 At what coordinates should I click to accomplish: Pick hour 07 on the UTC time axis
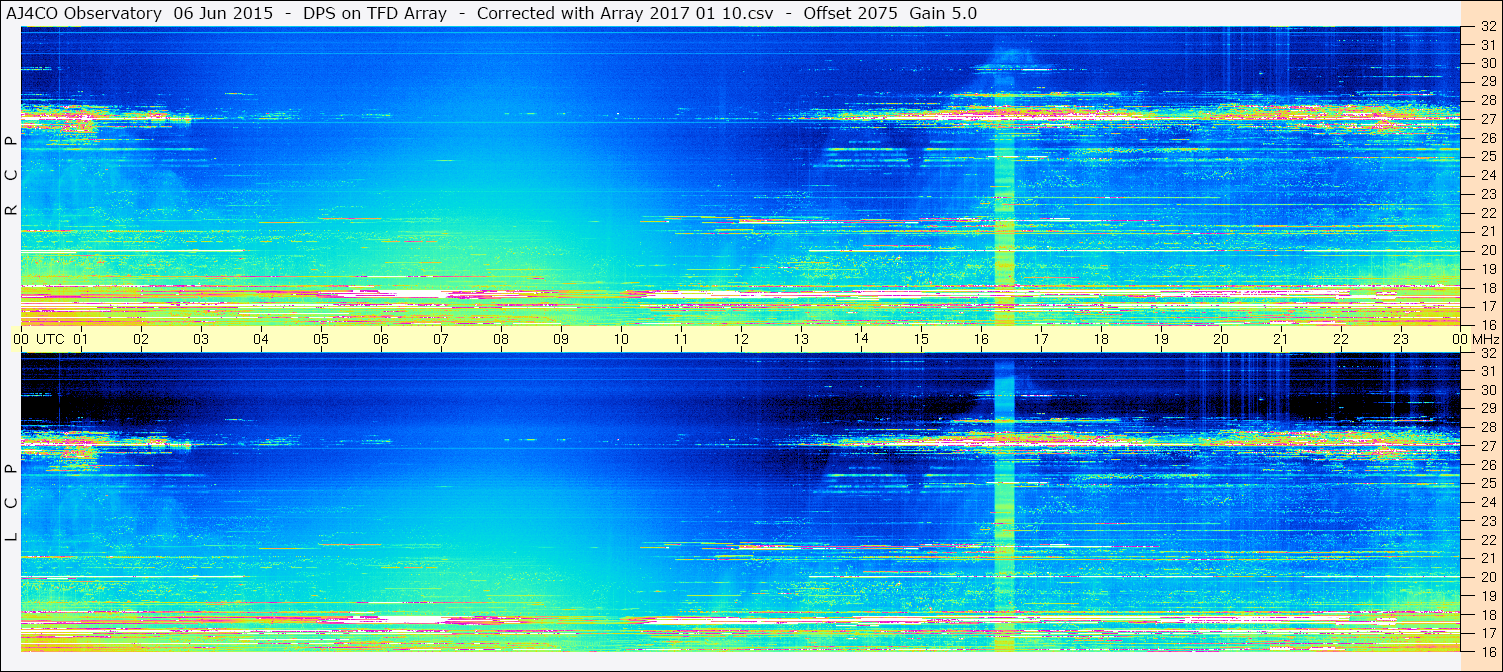point(441,339)
